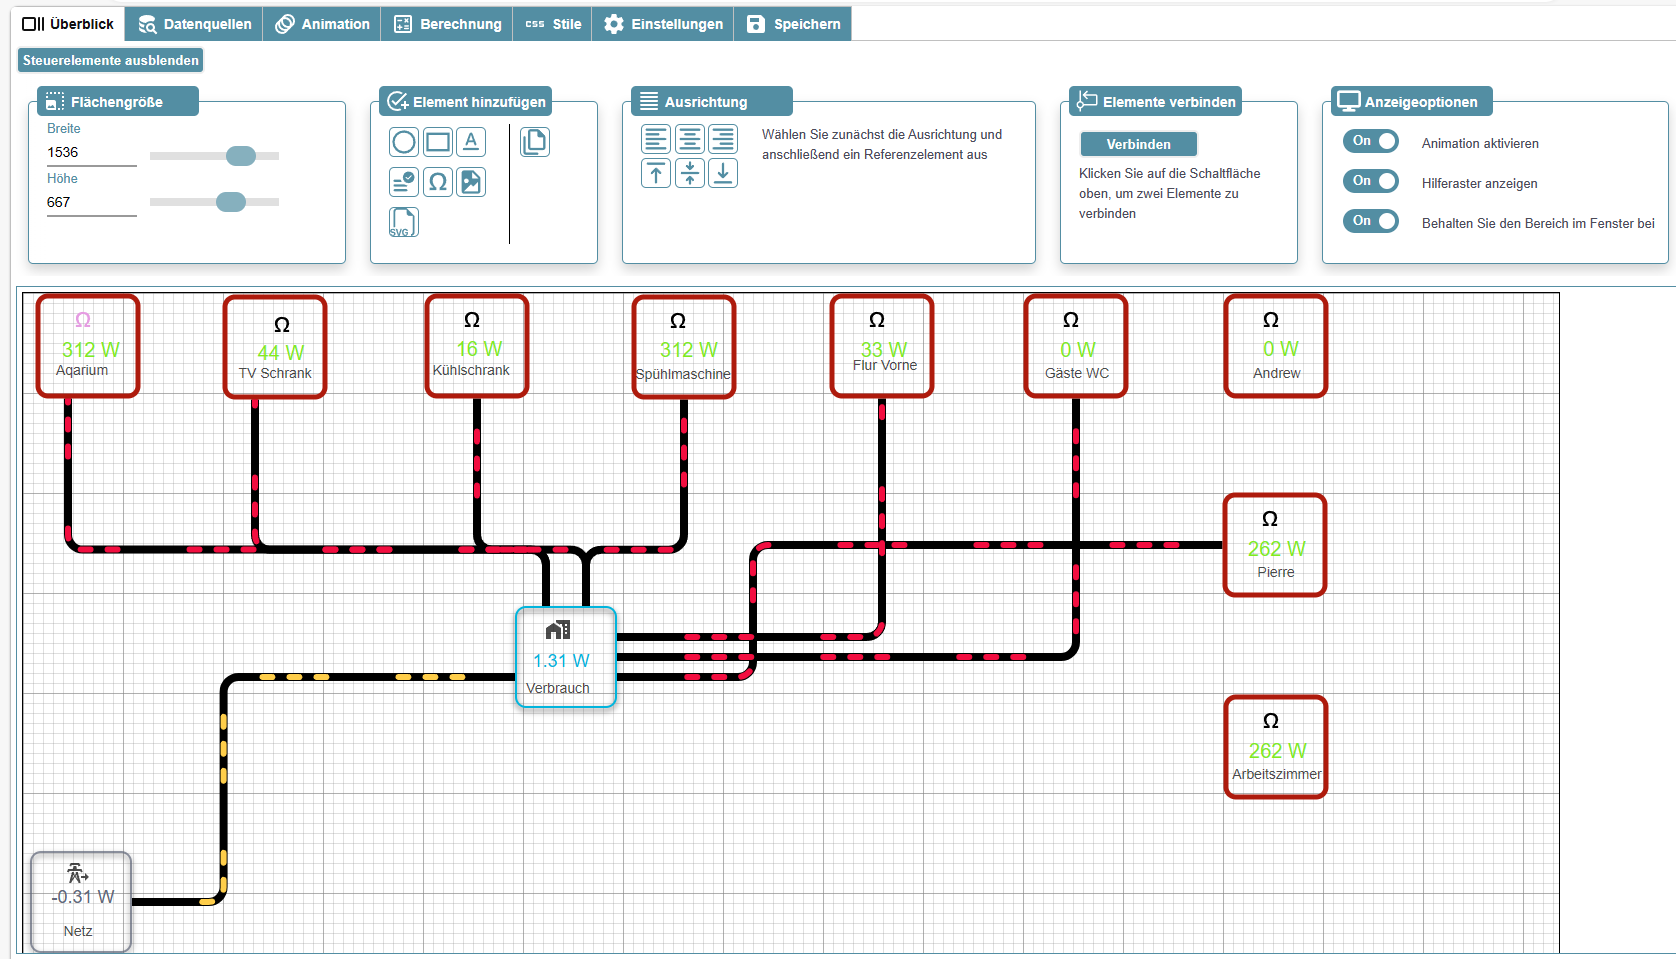Switch to the Berechnung tab

pos(447,24)
